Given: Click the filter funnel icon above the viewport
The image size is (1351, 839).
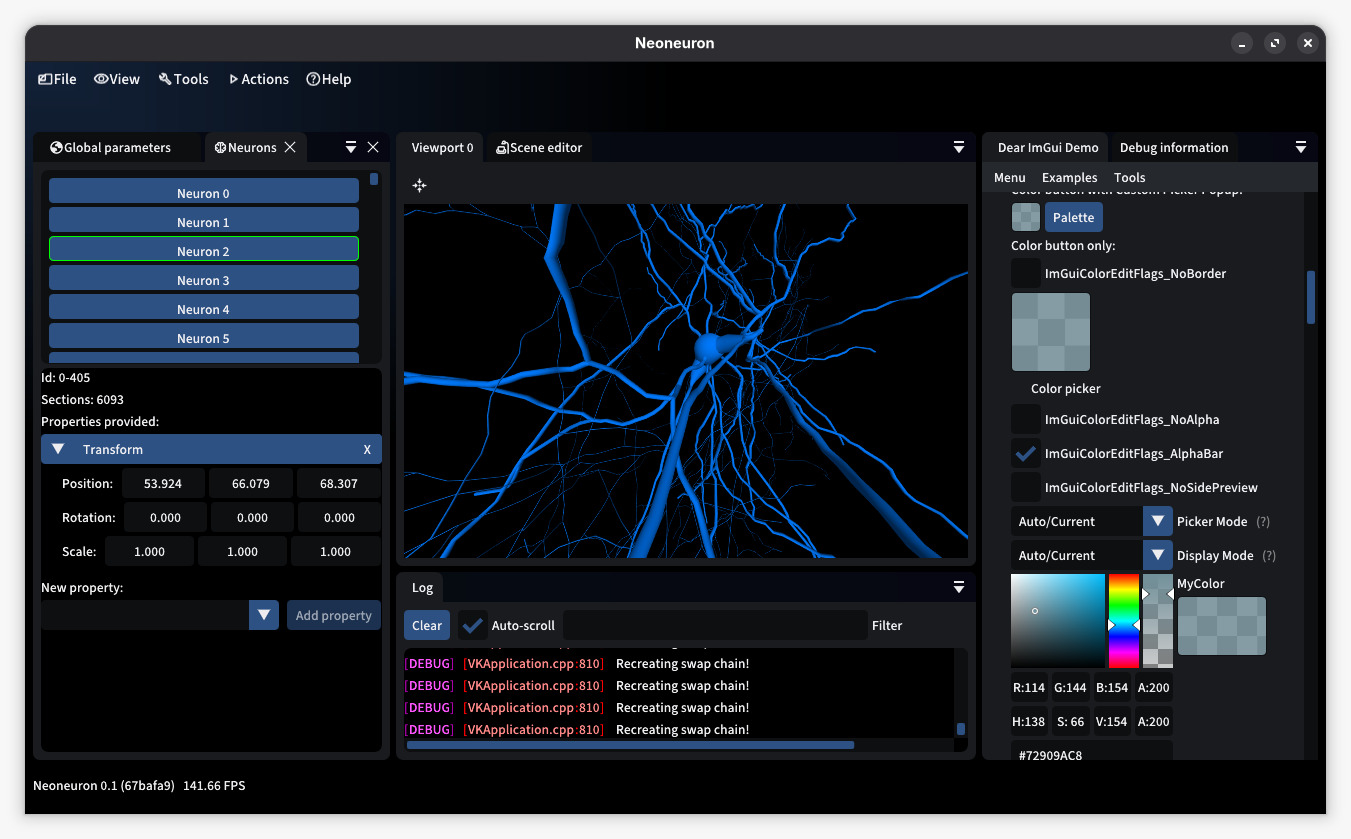Looking at the screenshot, I should [958, 146].
